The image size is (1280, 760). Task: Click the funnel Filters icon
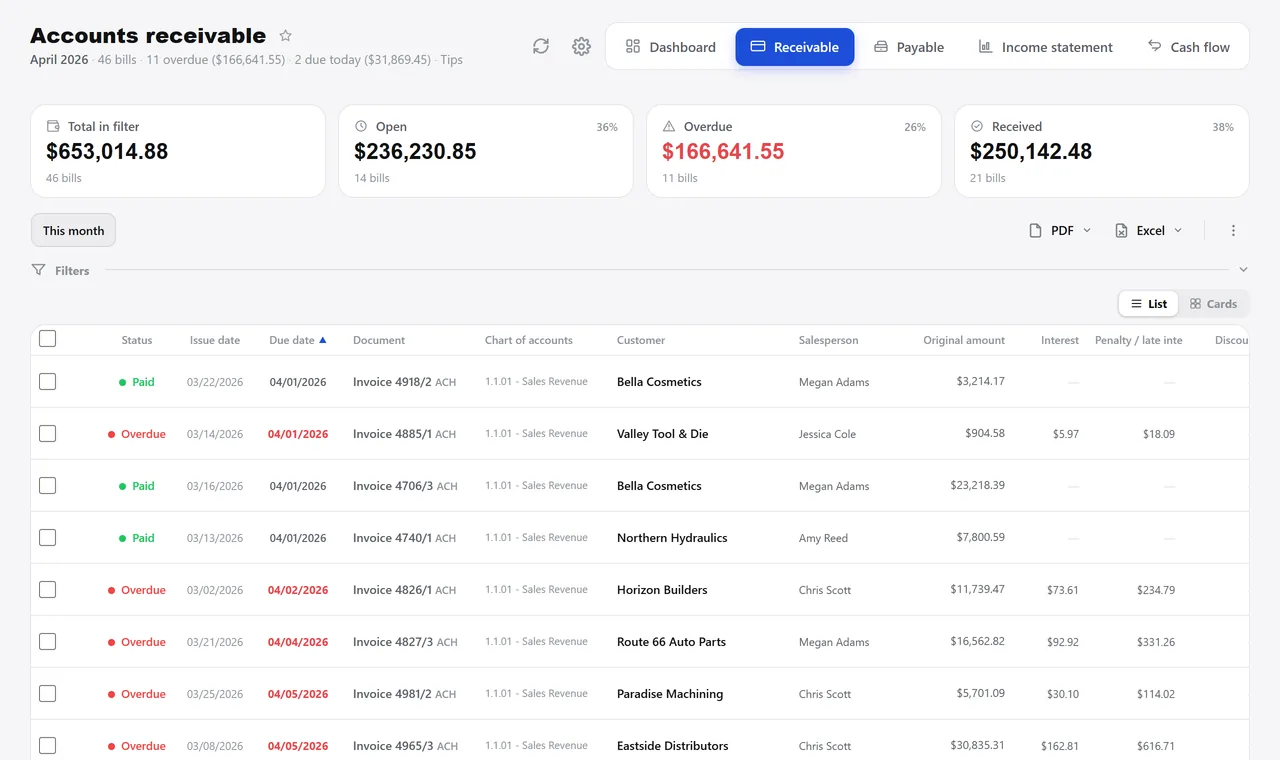(x=39, y=270)
